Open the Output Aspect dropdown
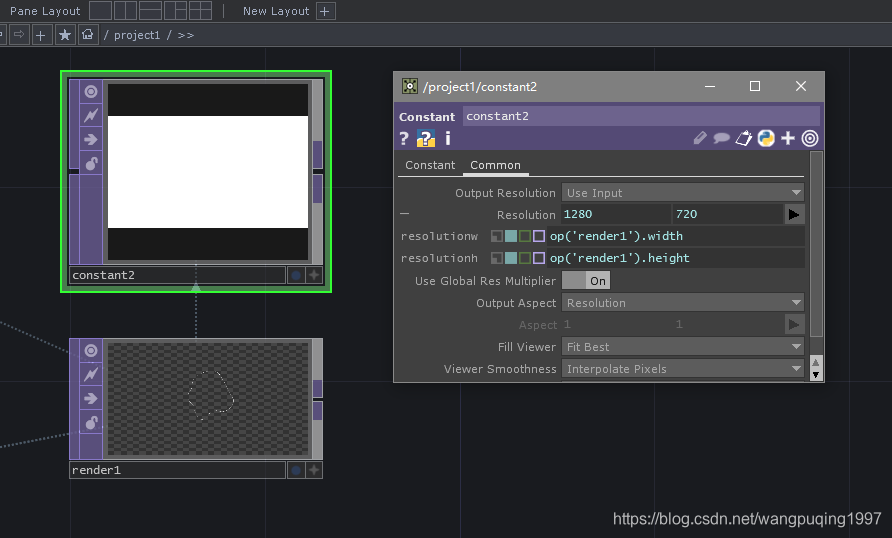The image size is (892, 538). point(683,303)
